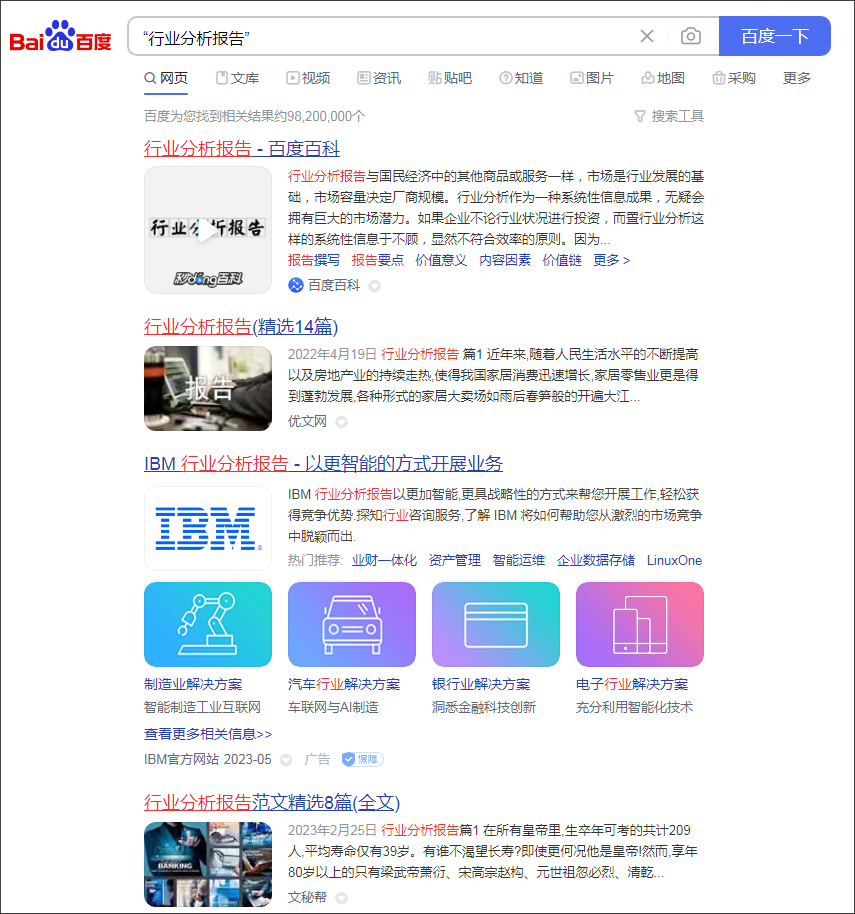This screenshot has height=914, width=855.
Task: Open the 业财一体化 recommended link
Action: (385, 560)
